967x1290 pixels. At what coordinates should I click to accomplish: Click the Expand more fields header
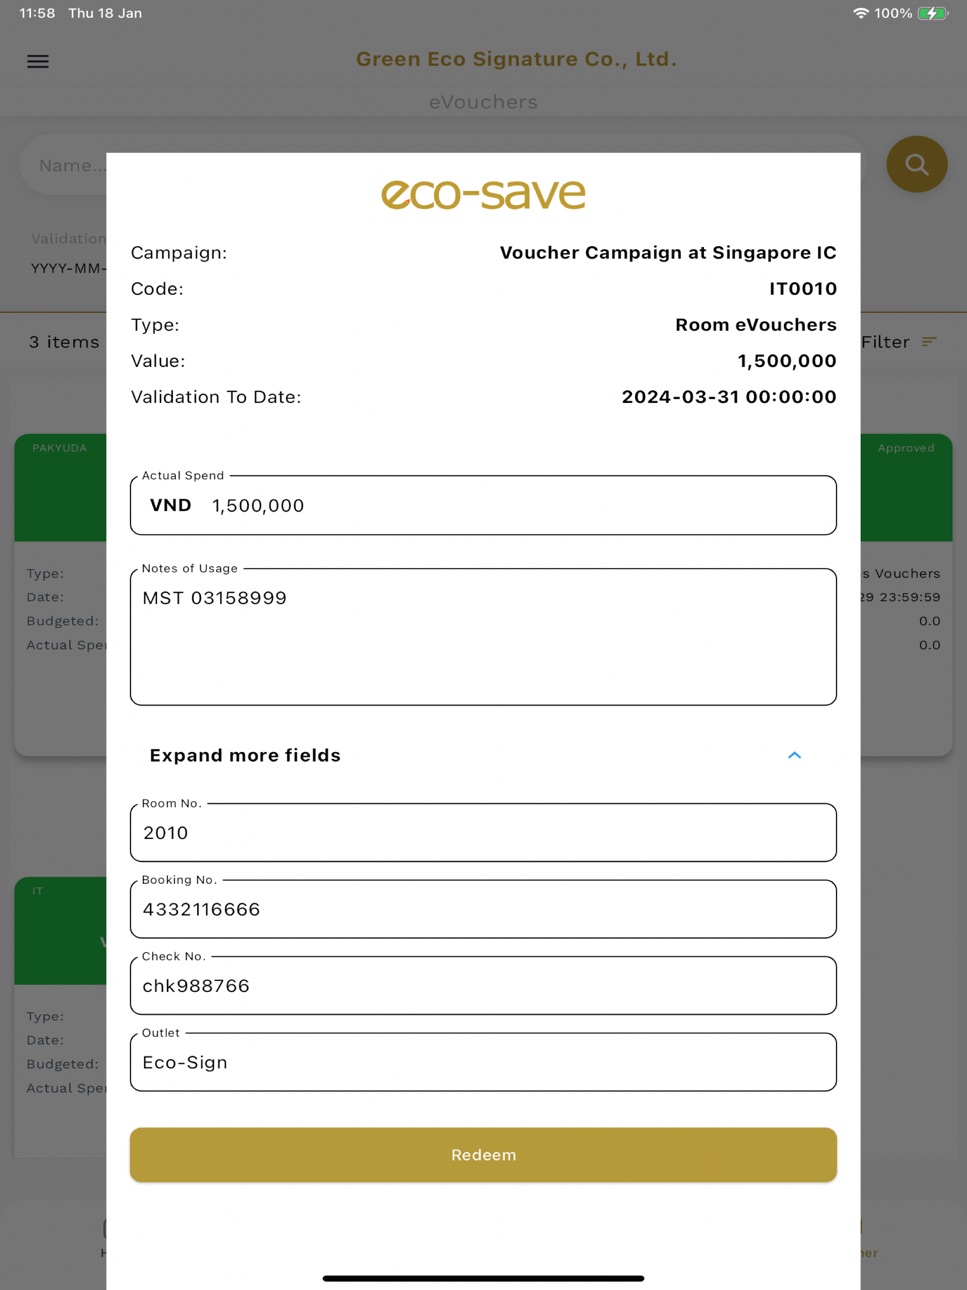tap(483, 755)
